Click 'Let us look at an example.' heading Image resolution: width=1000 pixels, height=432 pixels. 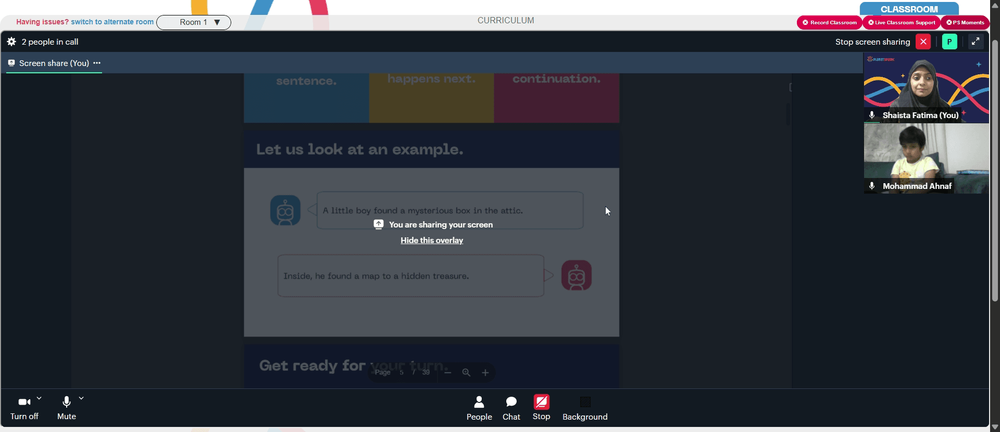pos(360,150)
